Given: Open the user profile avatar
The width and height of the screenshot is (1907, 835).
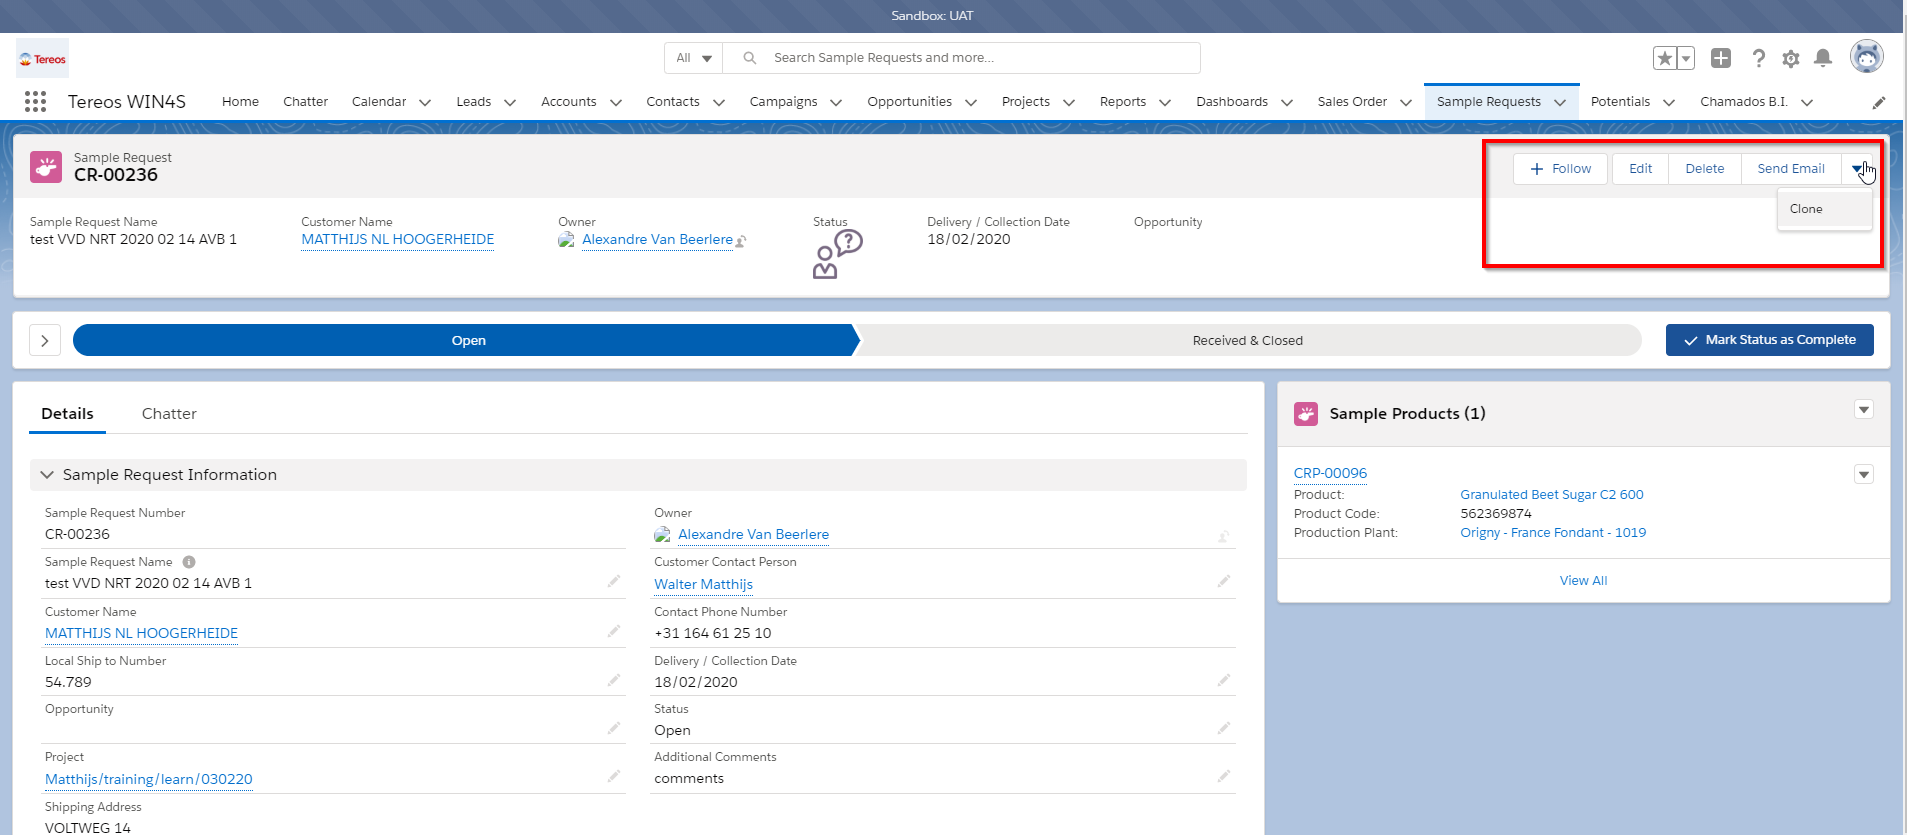Looking at the screenshot, I should pos(1866,57).
